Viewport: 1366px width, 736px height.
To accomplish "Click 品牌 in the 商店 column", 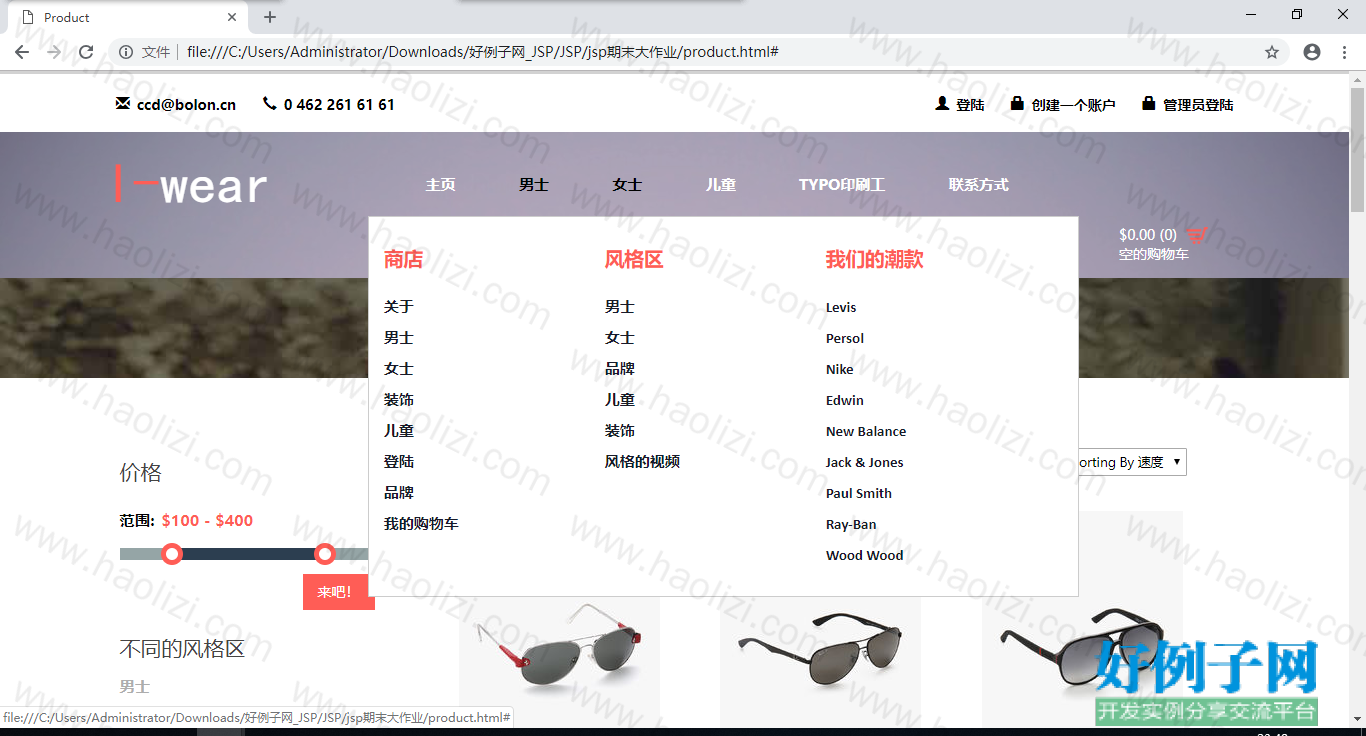I will click(399, 493).
